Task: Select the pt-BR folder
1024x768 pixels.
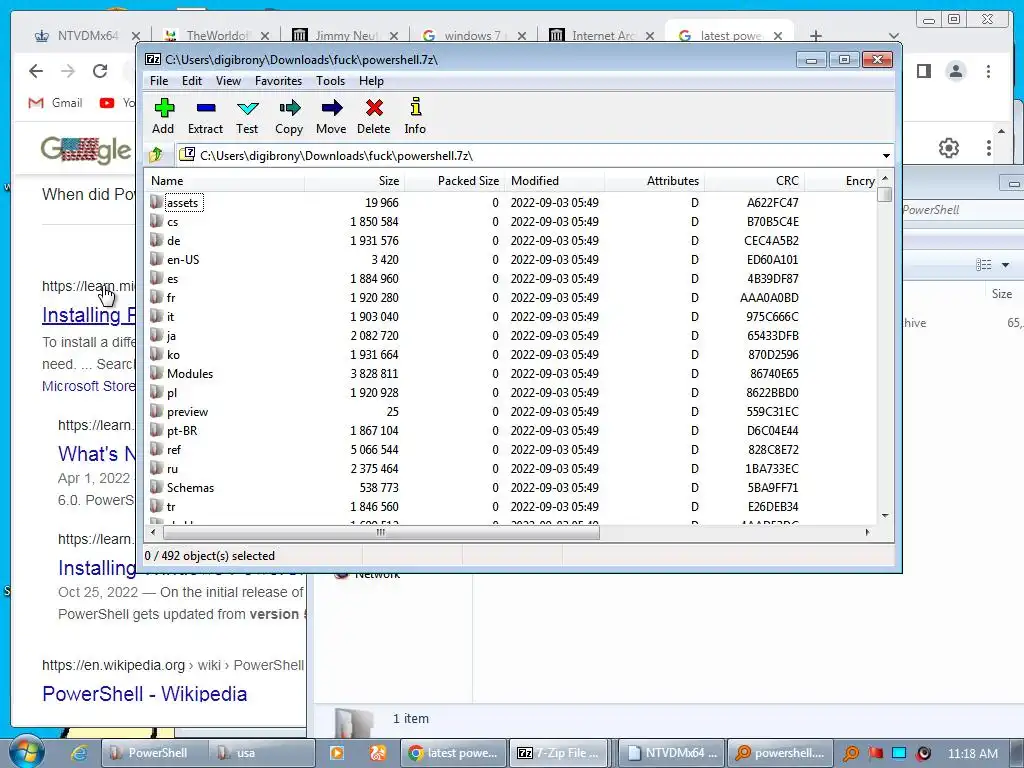Action: 182,431
